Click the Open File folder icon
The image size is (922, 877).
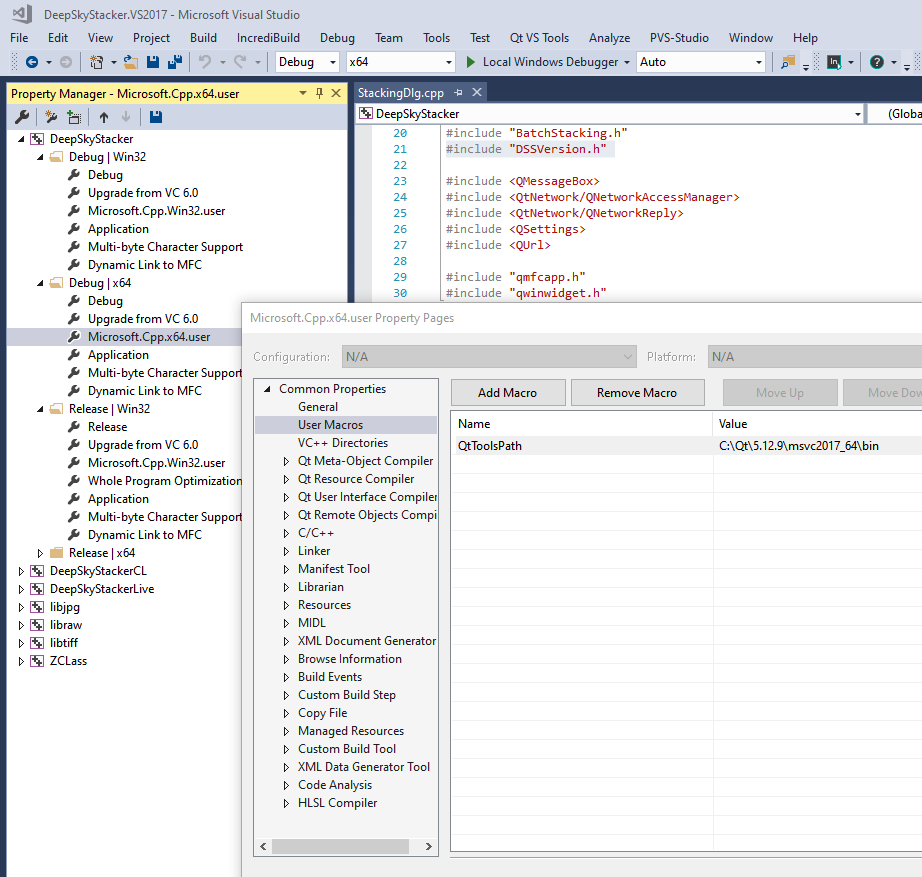(131, 62)
